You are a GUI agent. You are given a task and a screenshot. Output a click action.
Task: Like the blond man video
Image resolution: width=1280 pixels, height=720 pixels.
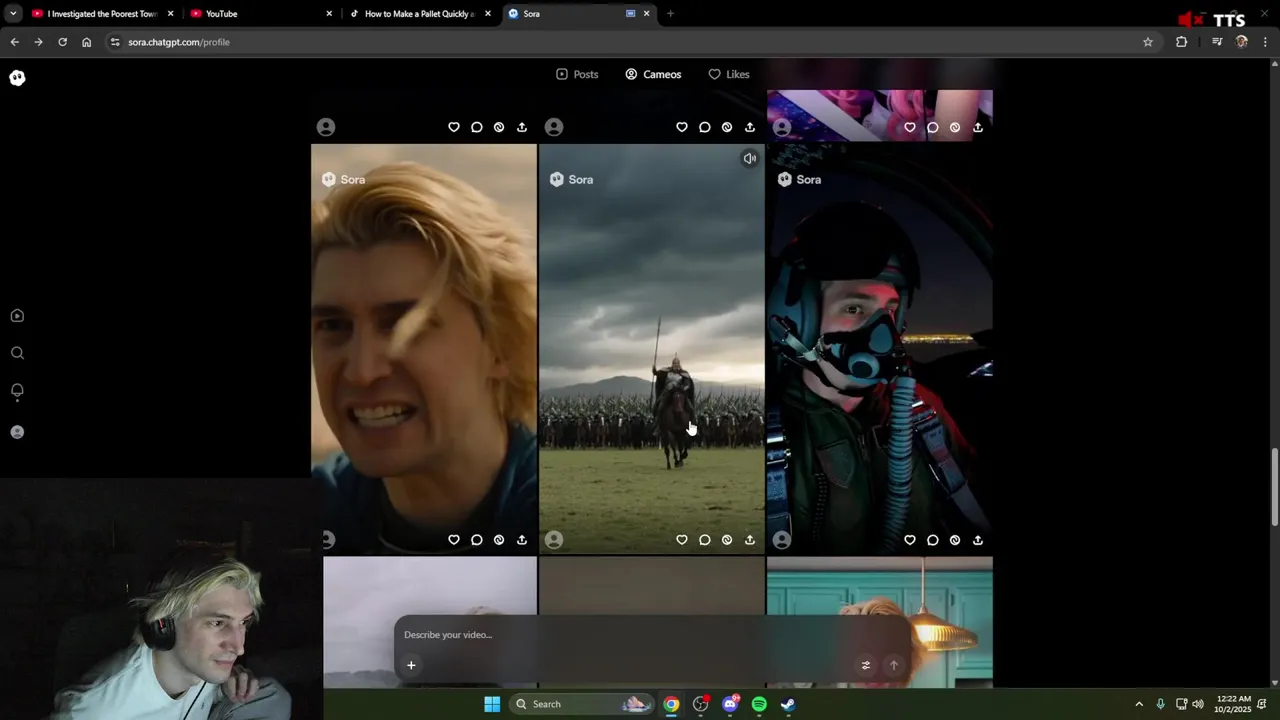click(x=454, y=540)
